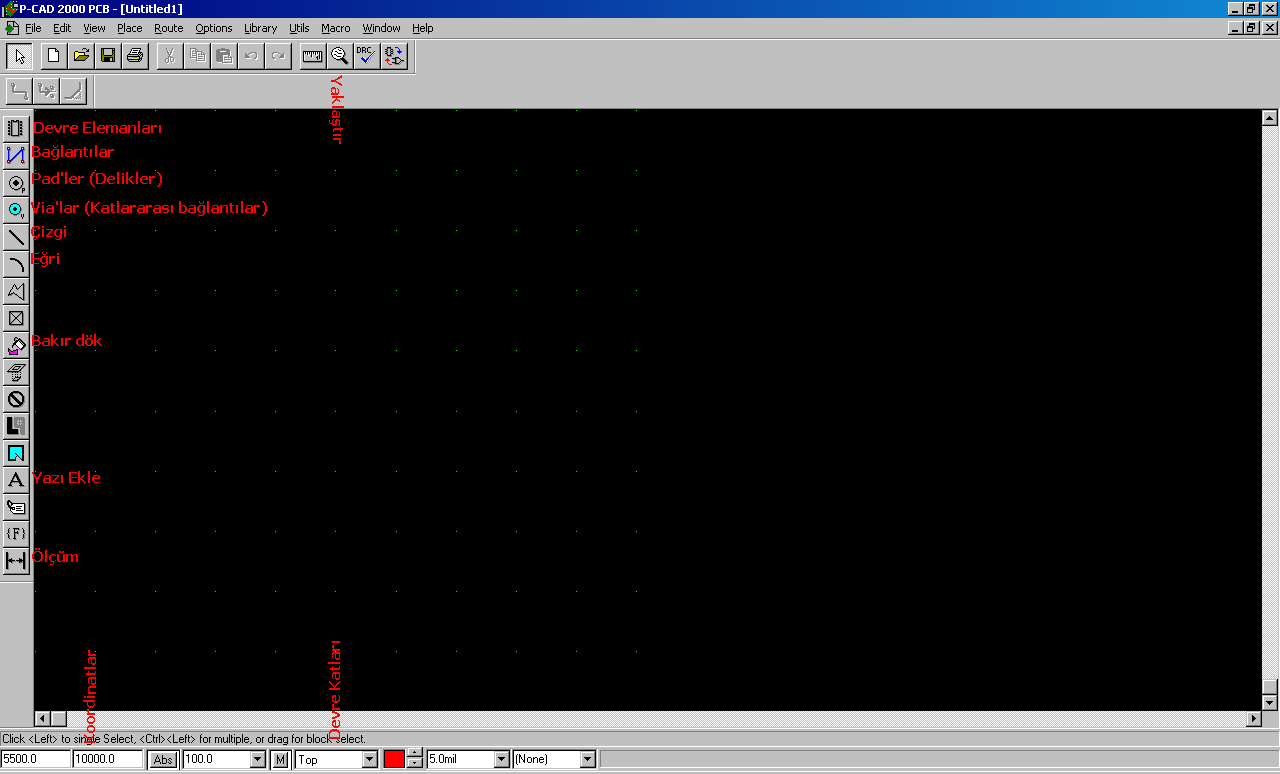
Task: Click the component swap ECO icon
Action: [x=394, y=56]
